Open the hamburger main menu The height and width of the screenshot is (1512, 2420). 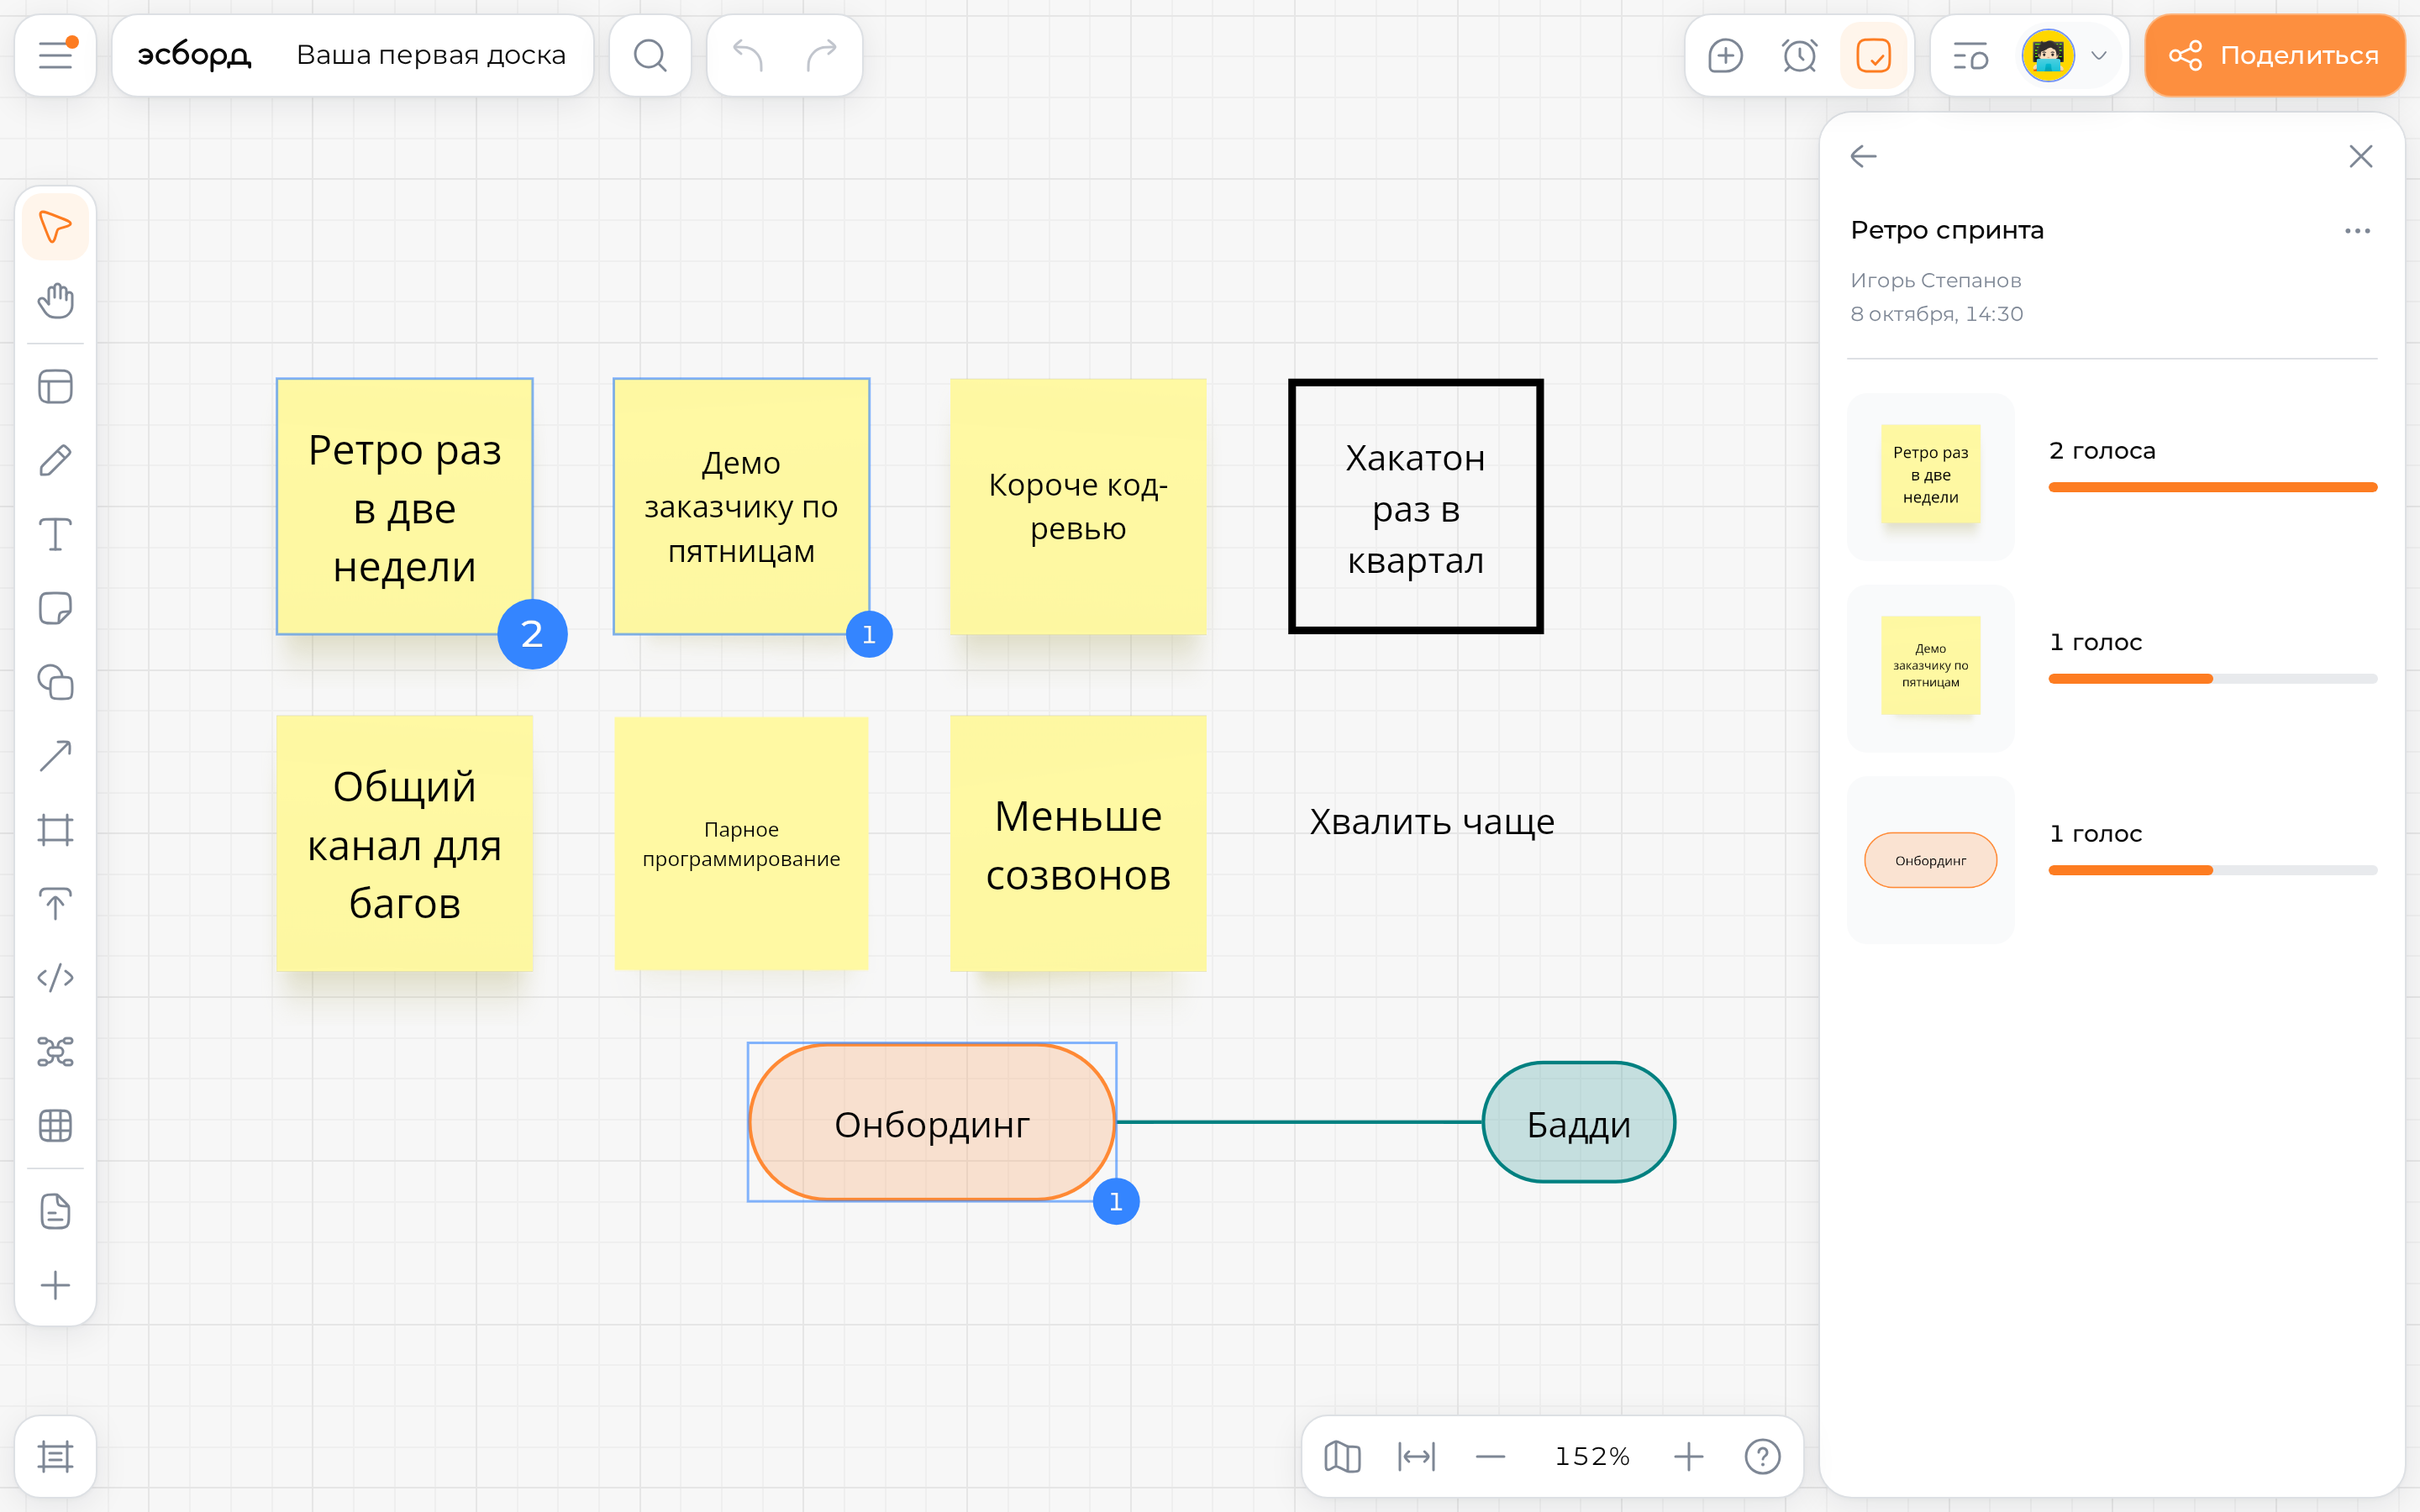point(56,55)
